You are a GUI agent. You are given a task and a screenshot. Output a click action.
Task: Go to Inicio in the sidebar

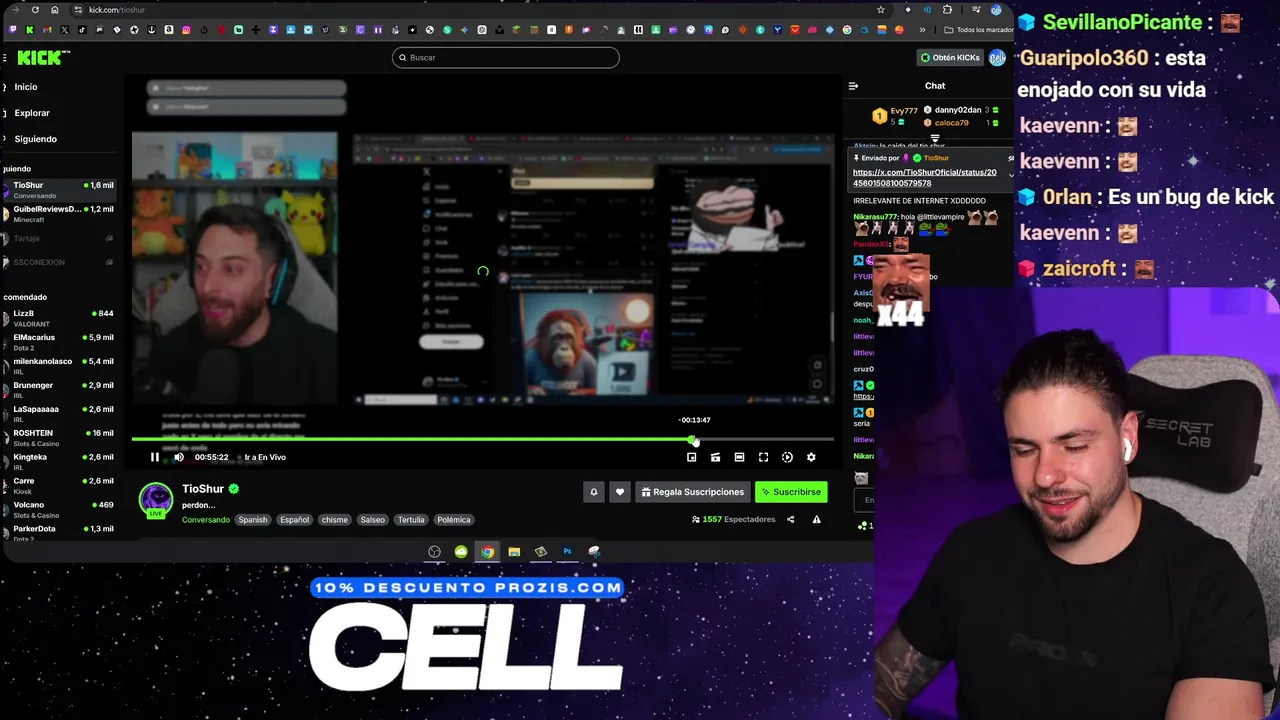pos(25,87)
